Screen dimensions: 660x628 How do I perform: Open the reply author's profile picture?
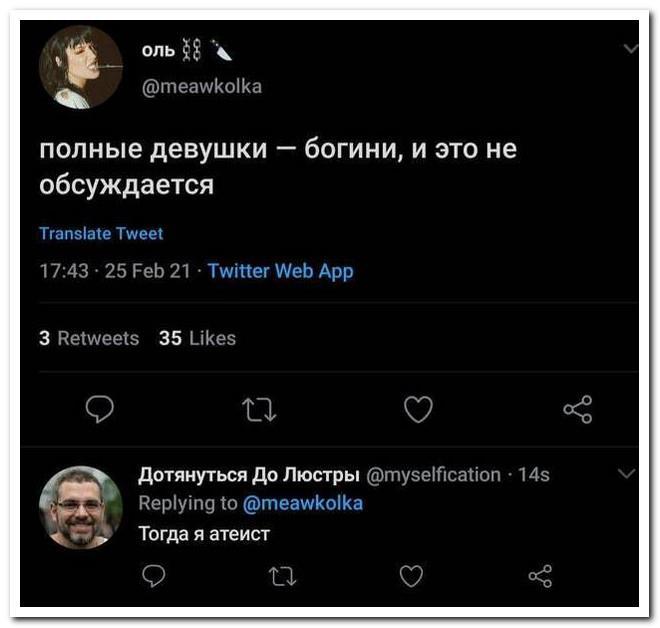[79, 506]
